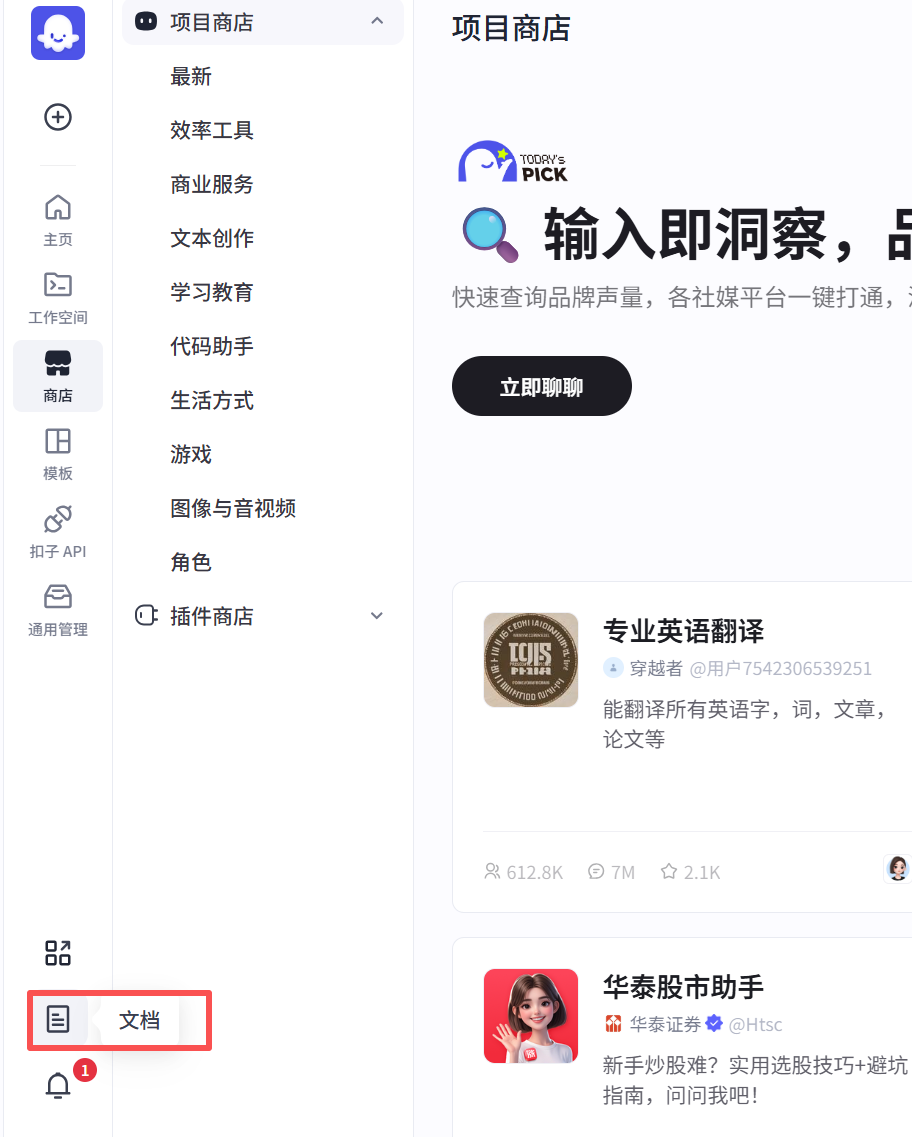This screenshot has width=912, height=1137.
Task: Open the 文档 documents icon
Action: pyautogui.click(x=58, y=1019)
